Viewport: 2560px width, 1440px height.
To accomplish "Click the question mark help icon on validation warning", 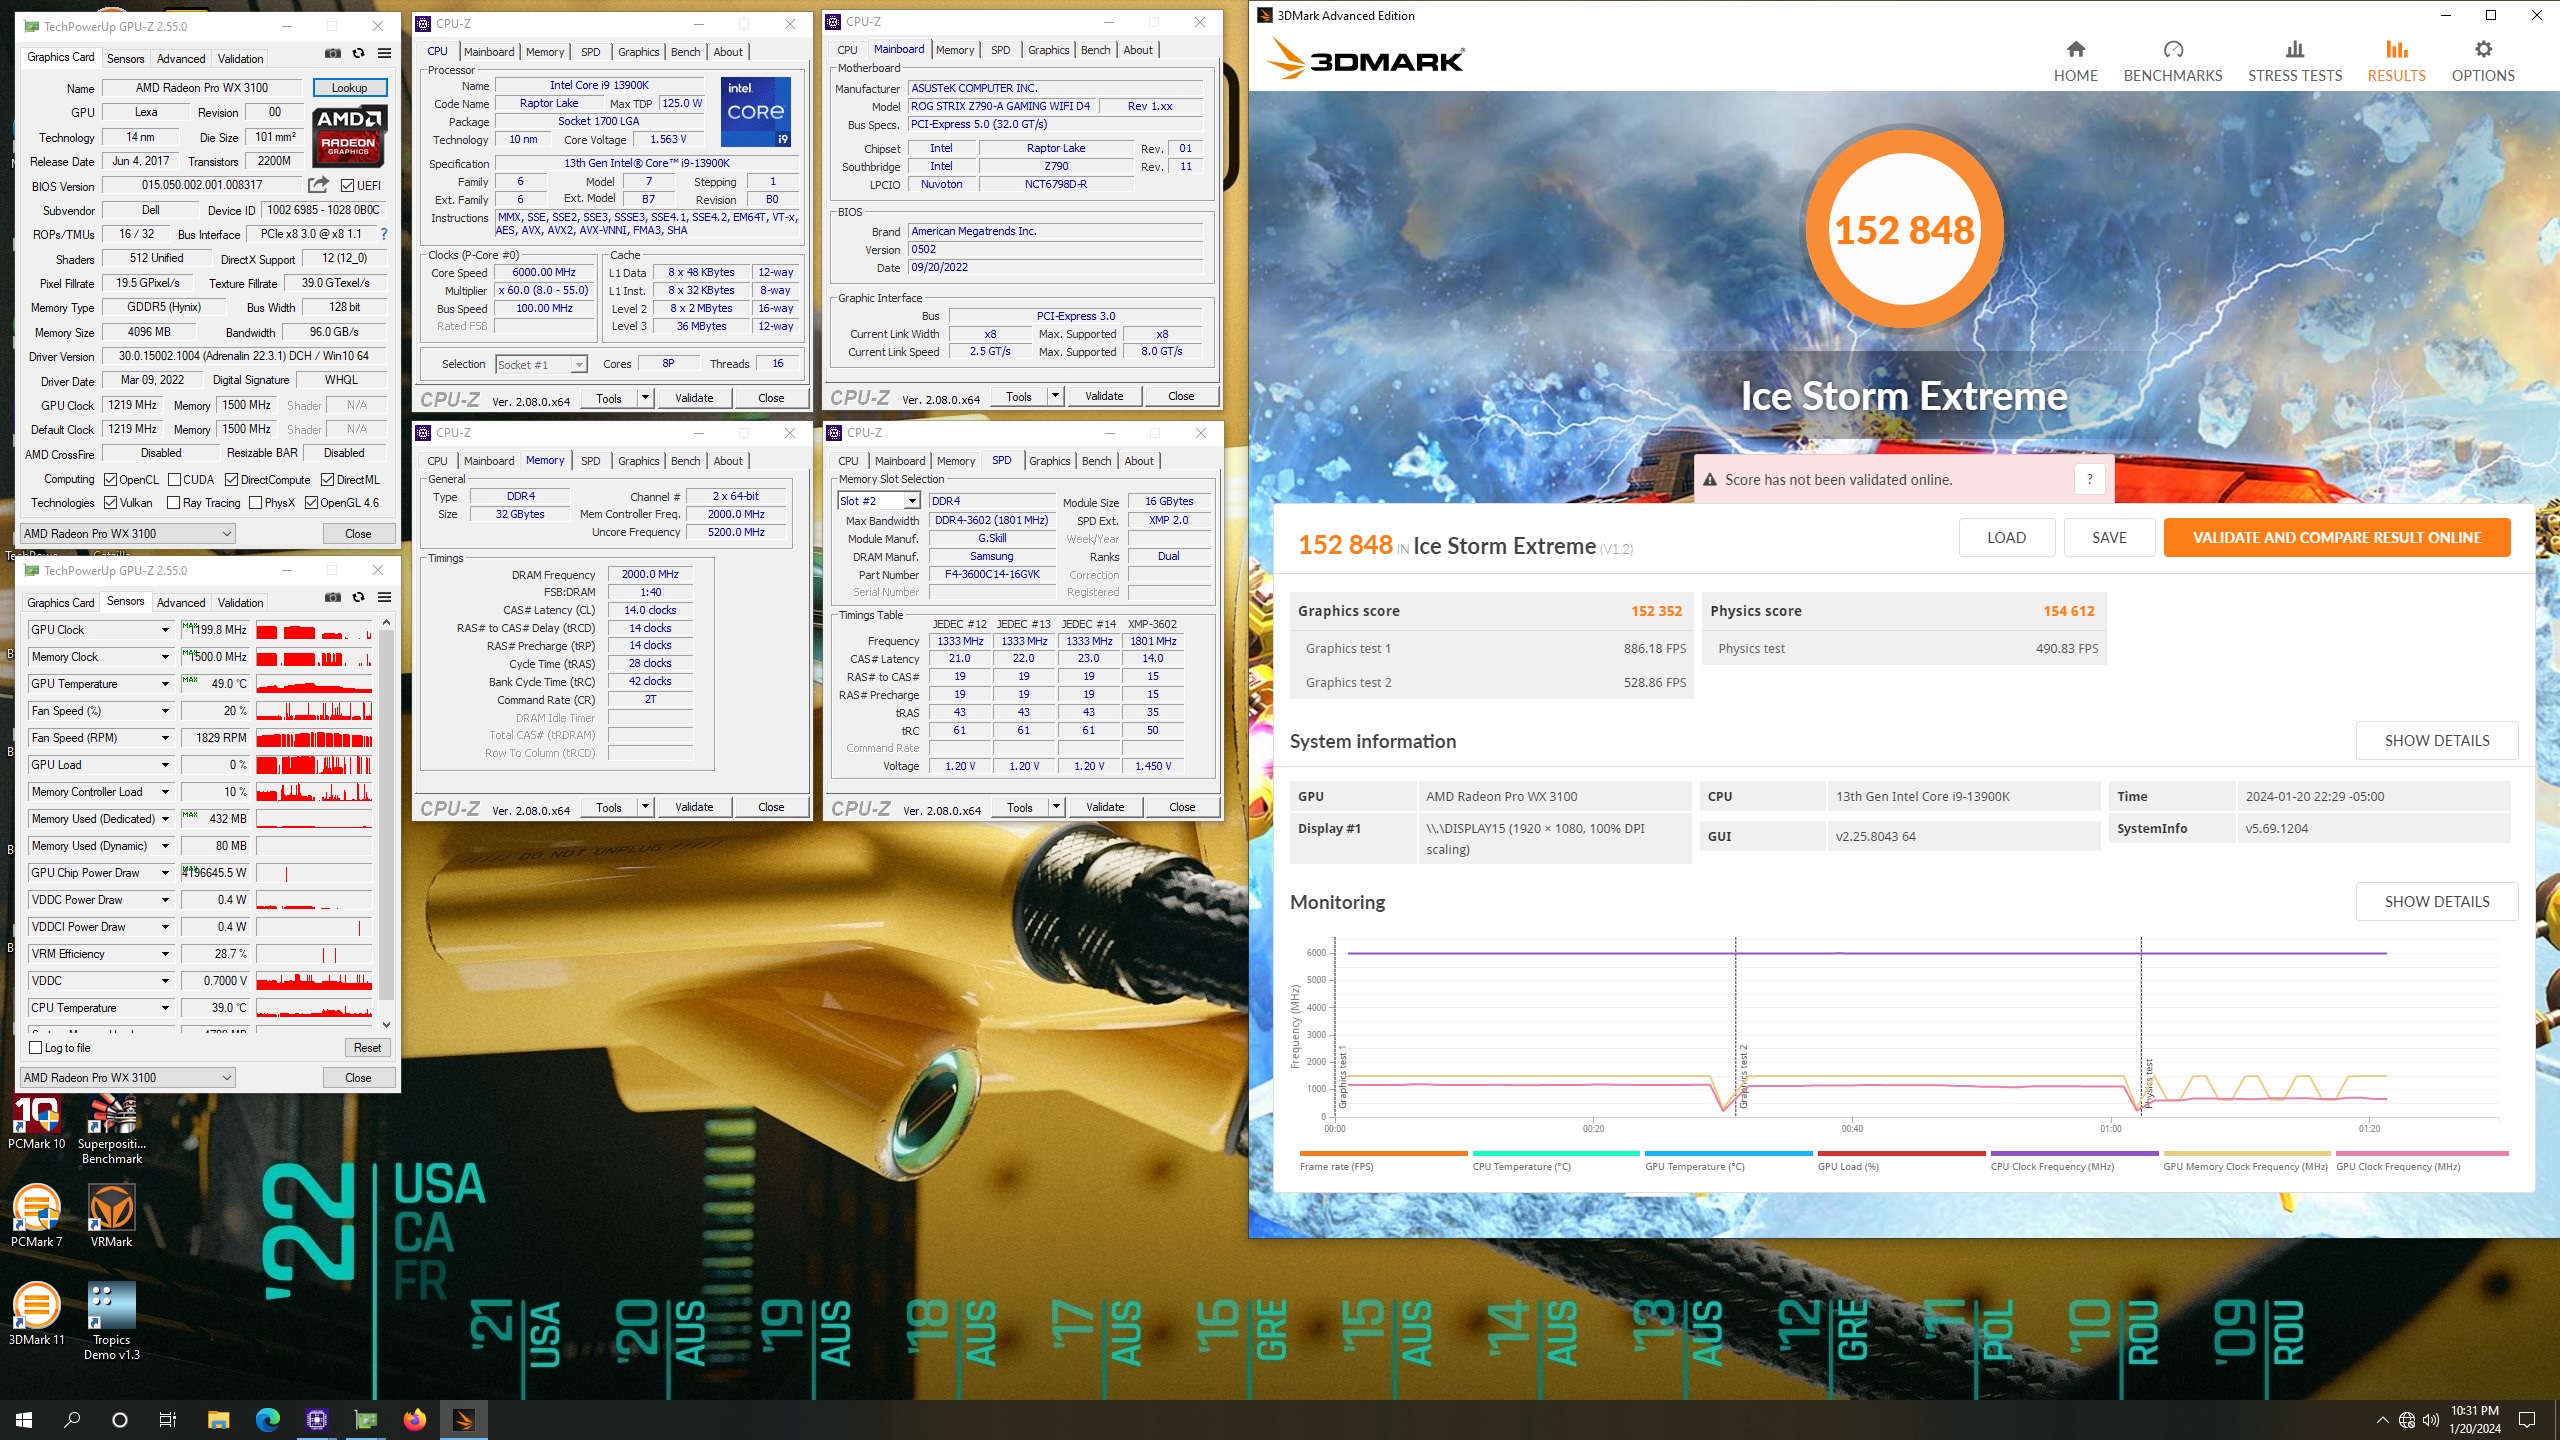I will tap(2089, 479).
